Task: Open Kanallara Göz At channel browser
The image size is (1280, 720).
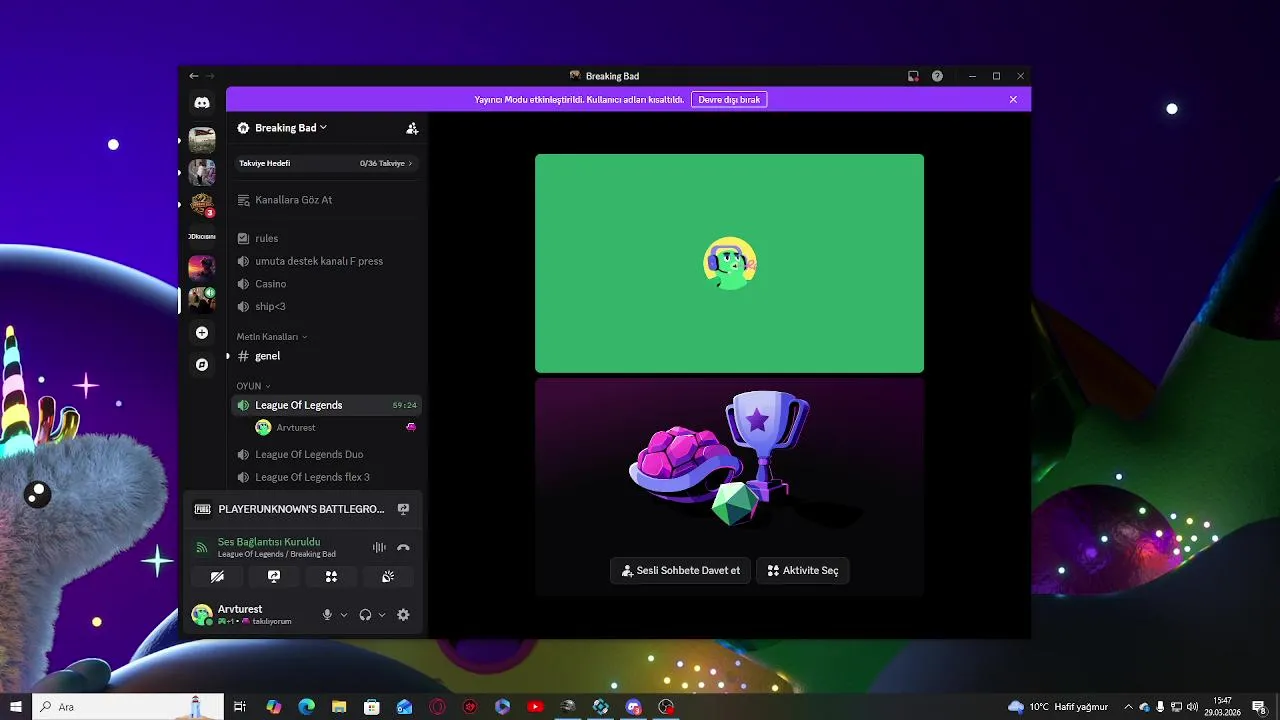Action: [x=326, y=200]
